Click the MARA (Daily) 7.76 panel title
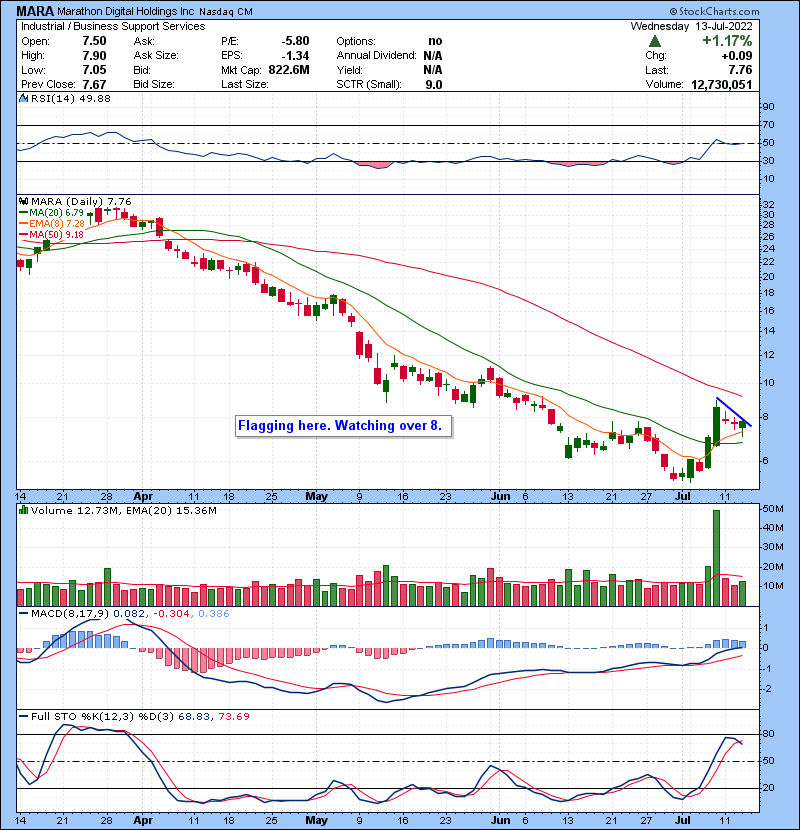 pos(81,202)
